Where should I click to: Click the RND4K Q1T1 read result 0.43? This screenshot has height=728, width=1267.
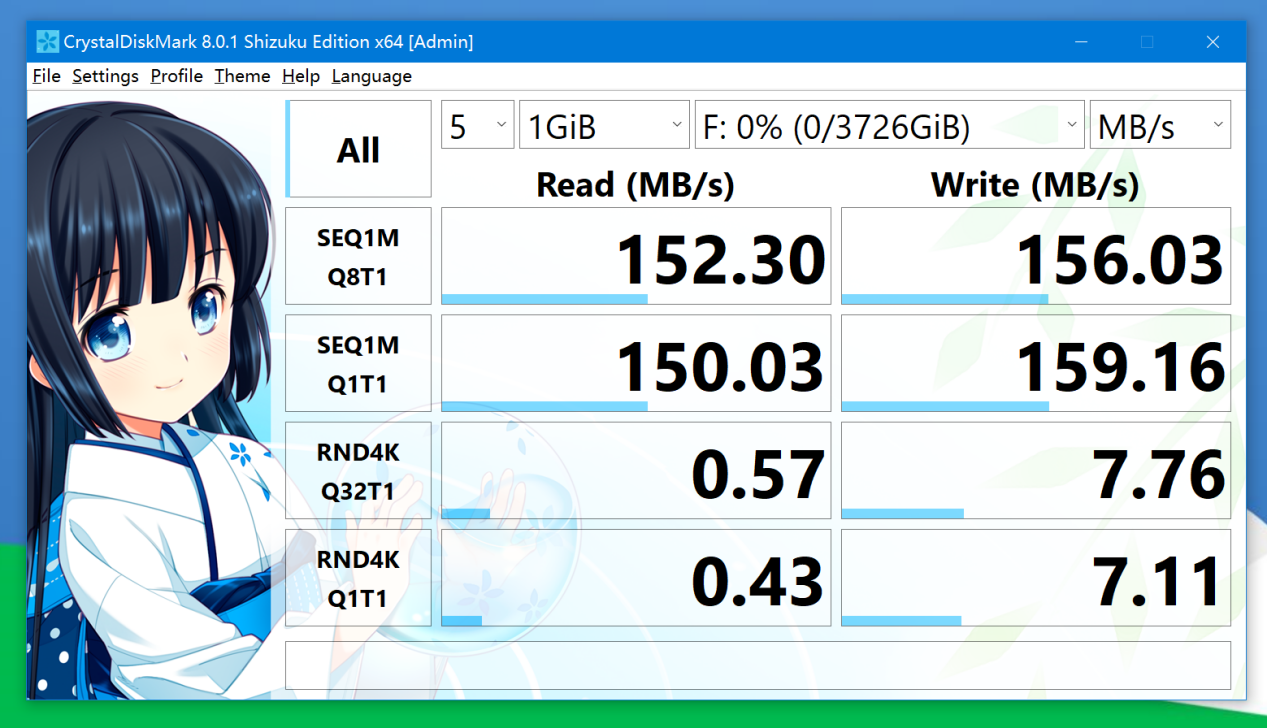tap(636, 578)
